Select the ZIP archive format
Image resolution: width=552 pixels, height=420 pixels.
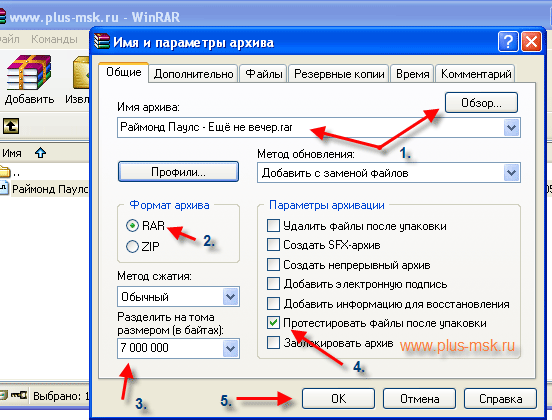coord(132,246)
